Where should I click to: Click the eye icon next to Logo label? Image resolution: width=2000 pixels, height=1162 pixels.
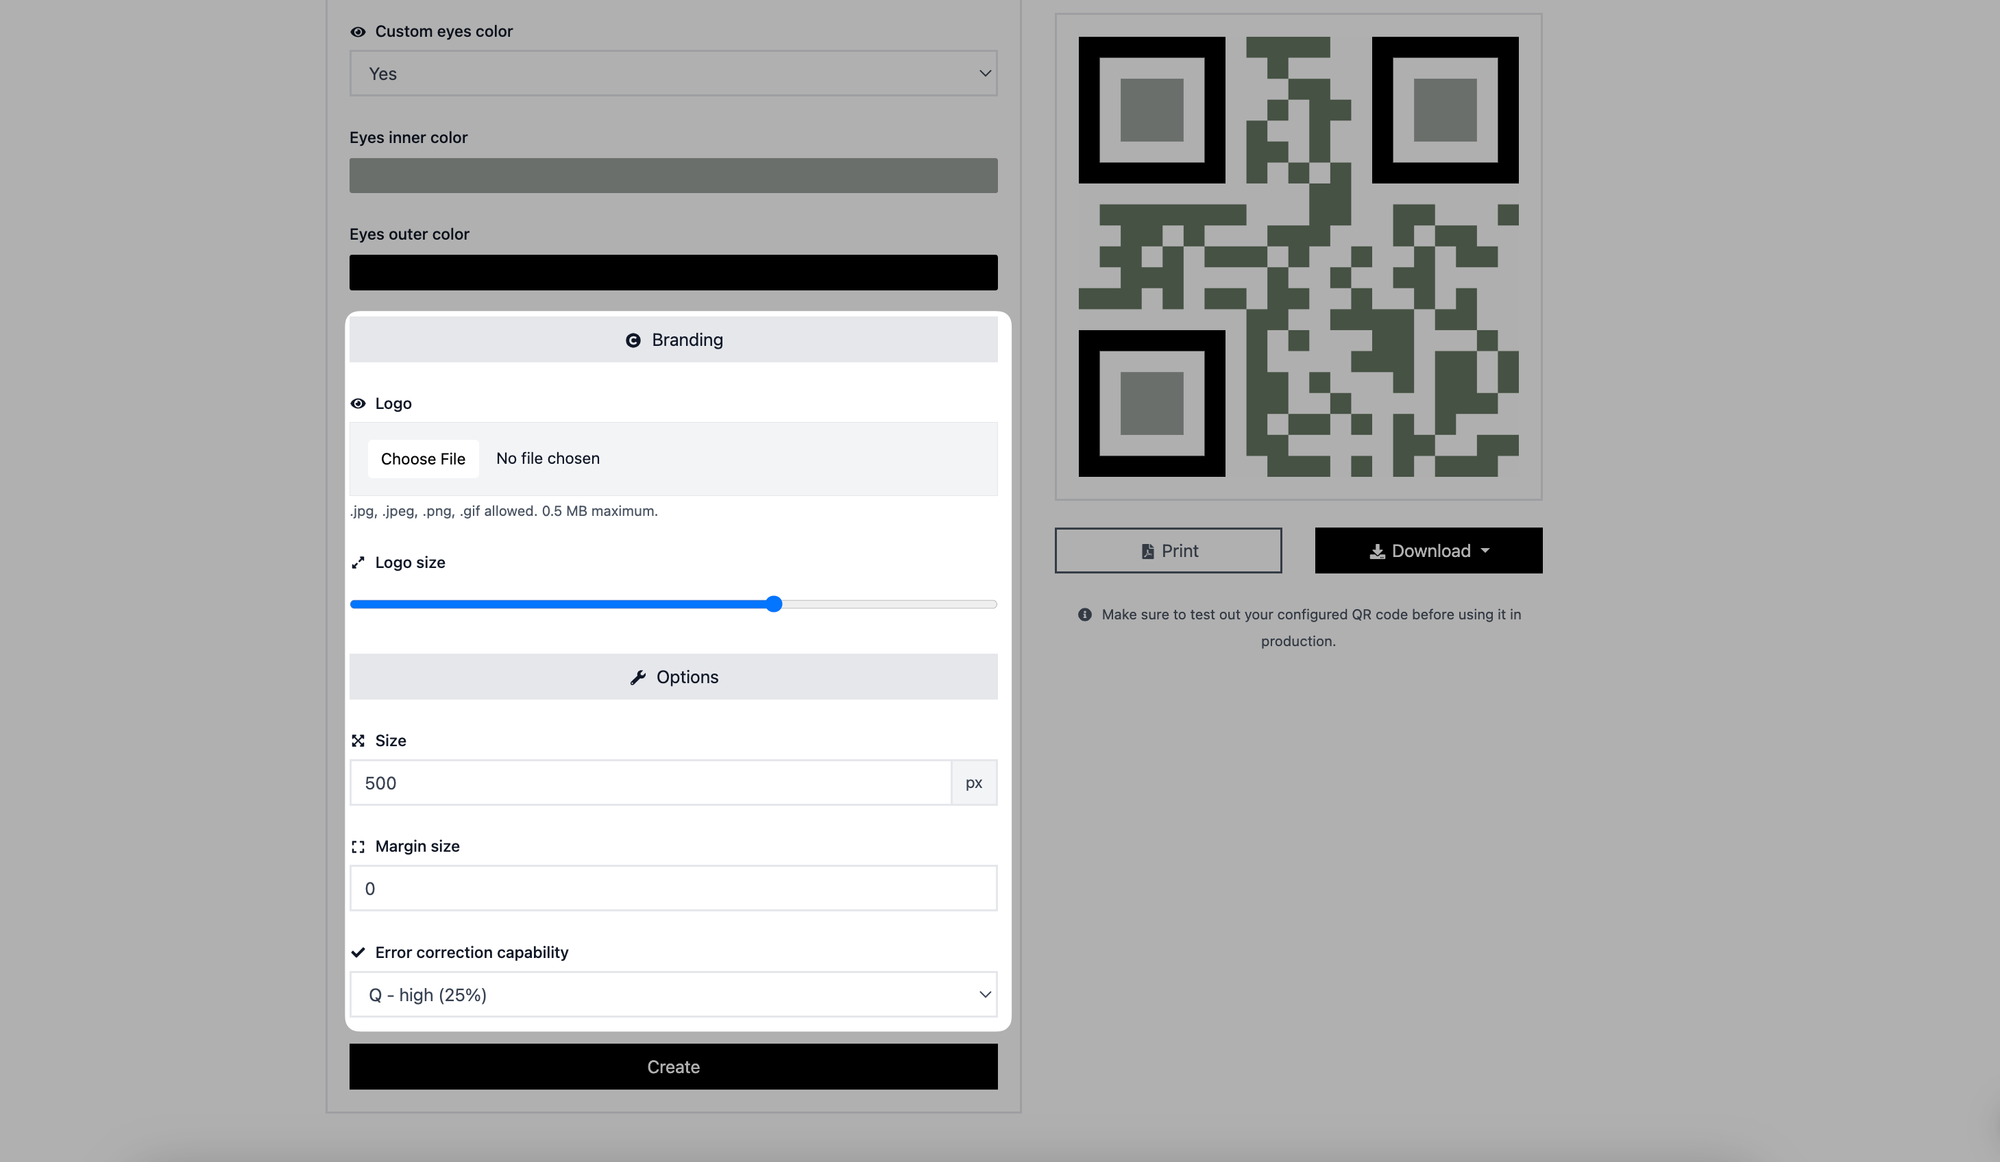(357, 403)
